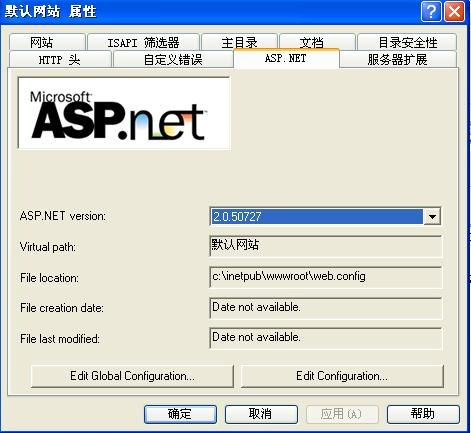Click the File last modified label
The image size is (471, 433).
[x=60, y=339]
